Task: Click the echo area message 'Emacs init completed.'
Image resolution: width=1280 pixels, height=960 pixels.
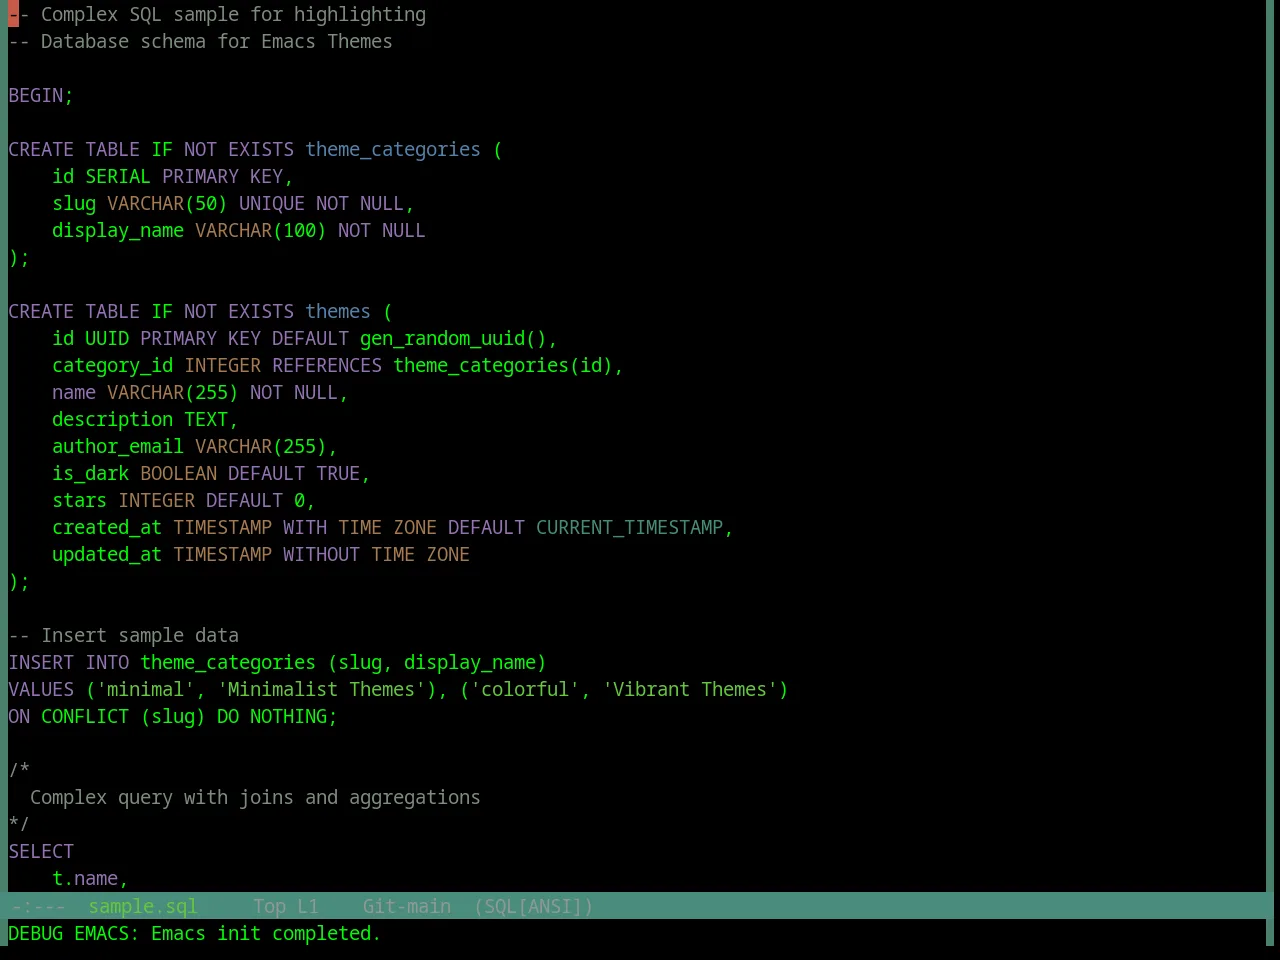Action: (266, 934)
